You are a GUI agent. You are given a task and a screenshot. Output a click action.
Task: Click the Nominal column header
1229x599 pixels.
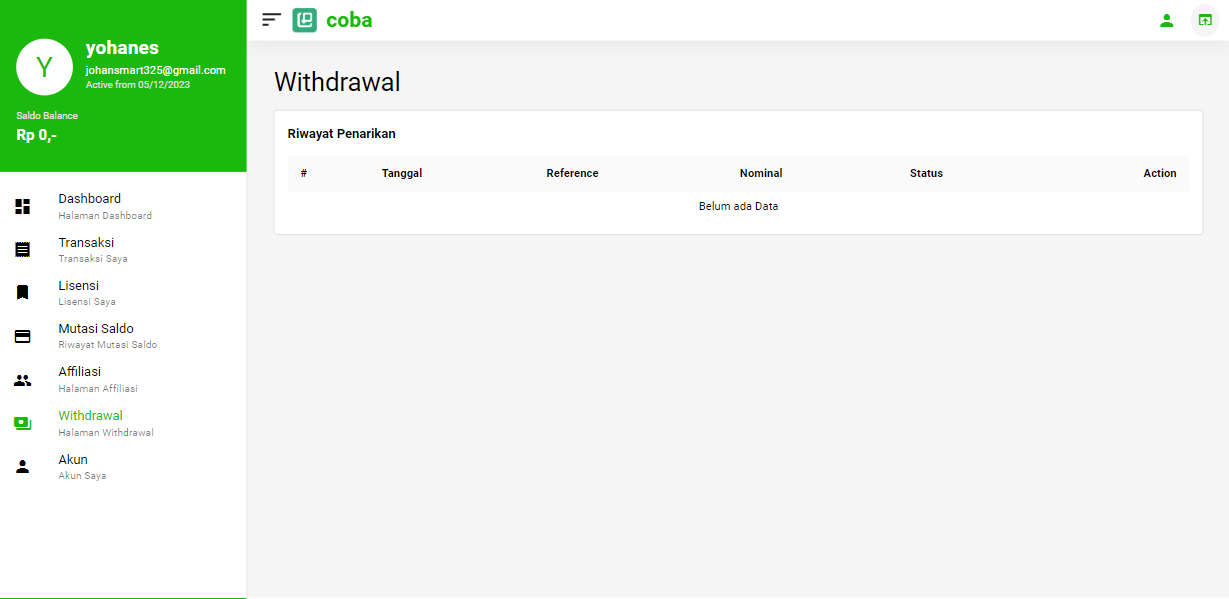pos(761,174)
